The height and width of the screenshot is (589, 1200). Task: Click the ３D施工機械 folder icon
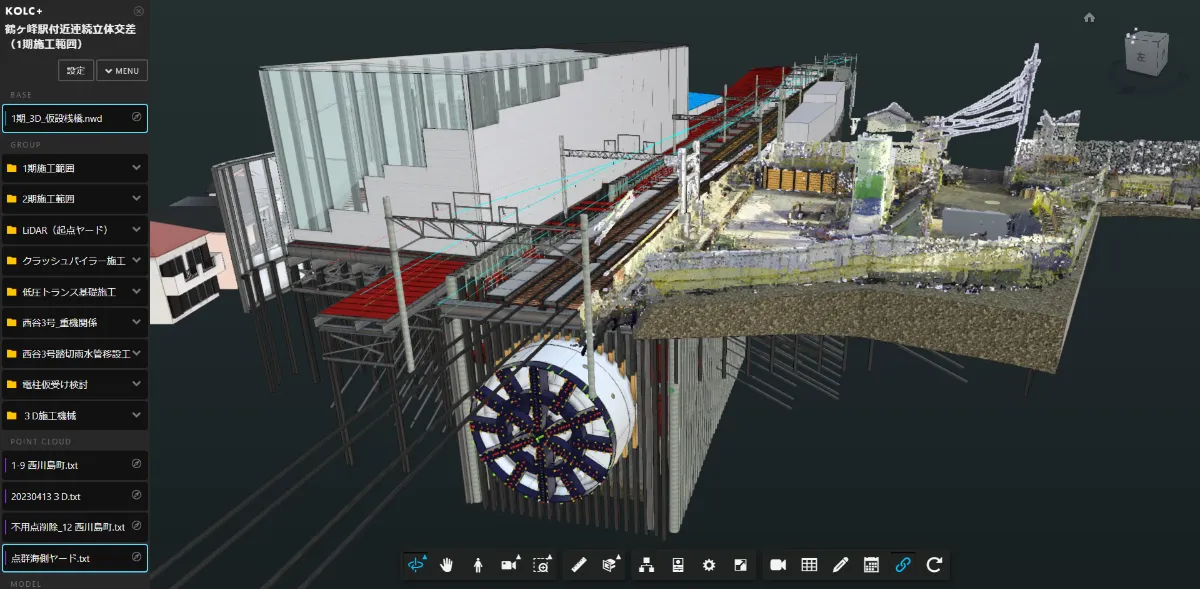click(x=12, y=415)
